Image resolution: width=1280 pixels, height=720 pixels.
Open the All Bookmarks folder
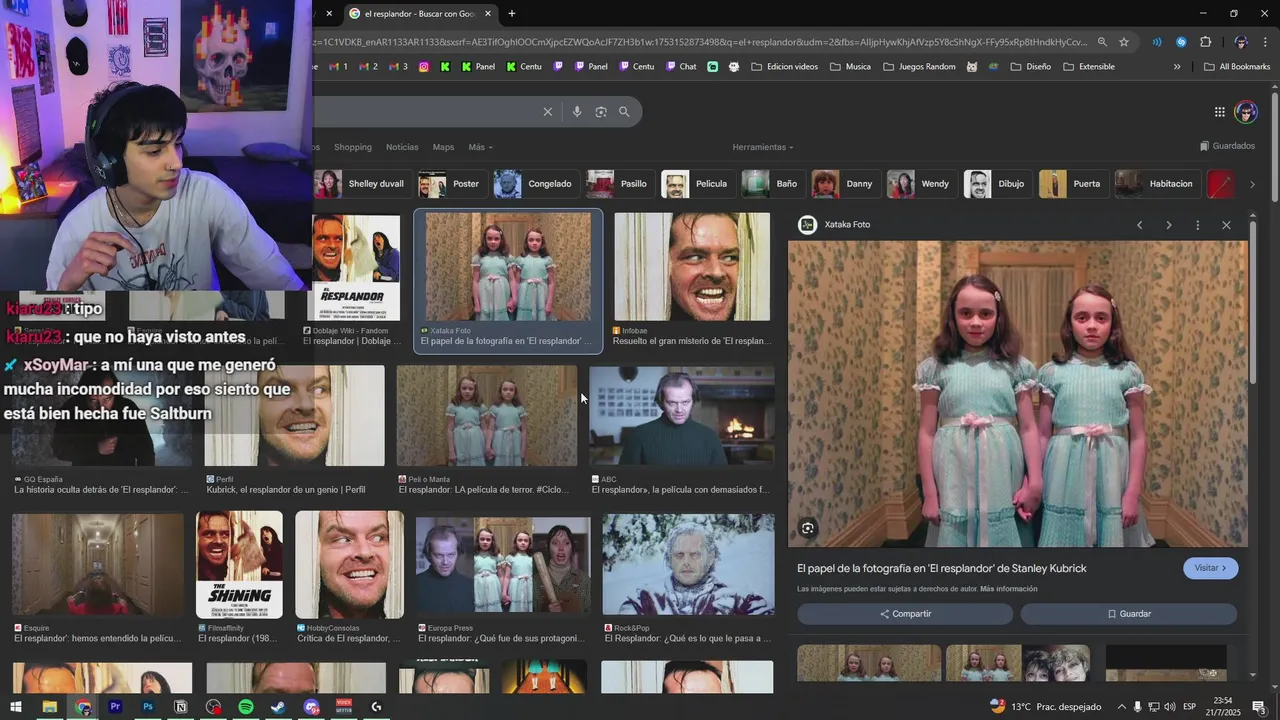(1237, 67)
